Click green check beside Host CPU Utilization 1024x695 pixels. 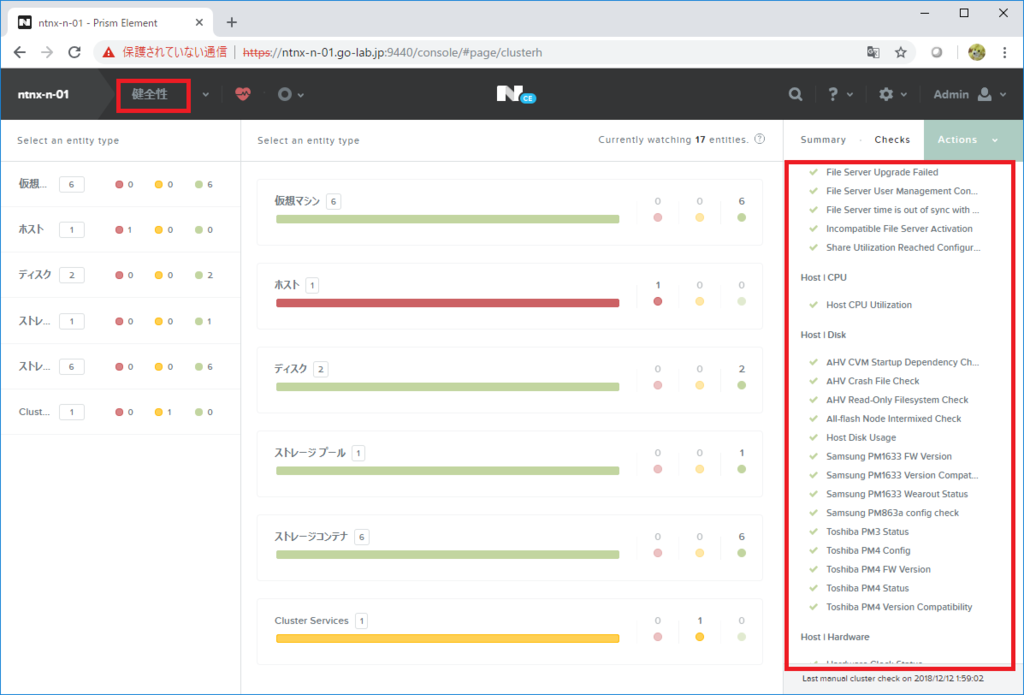point(813,304)
